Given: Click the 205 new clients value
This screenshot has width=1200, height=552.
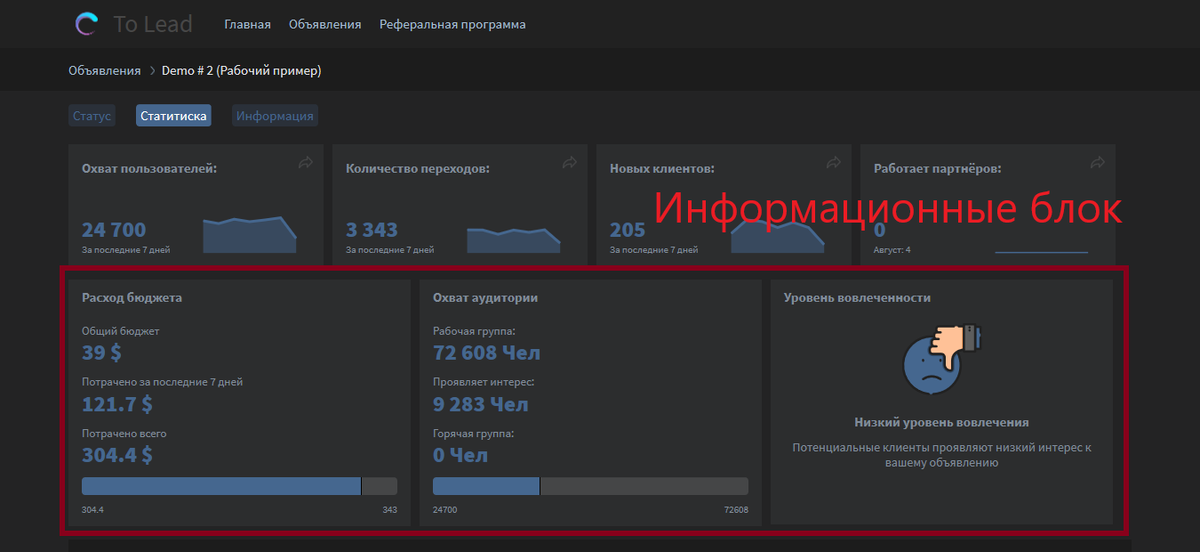Looking at the screenshot, I should coord(627,231).
